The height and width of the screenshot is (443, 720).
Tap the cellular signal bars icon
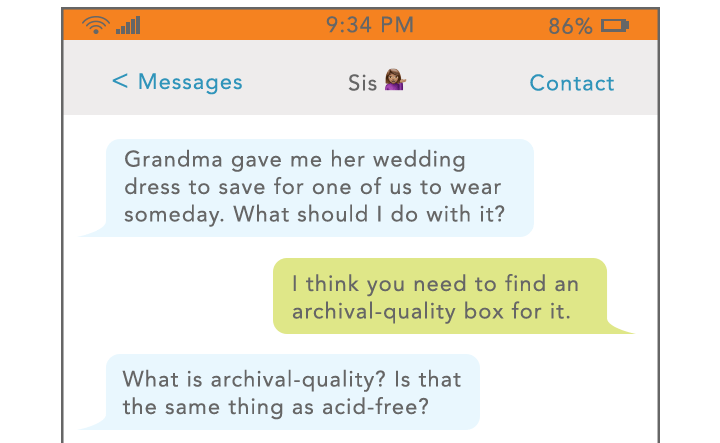point(128,25)
